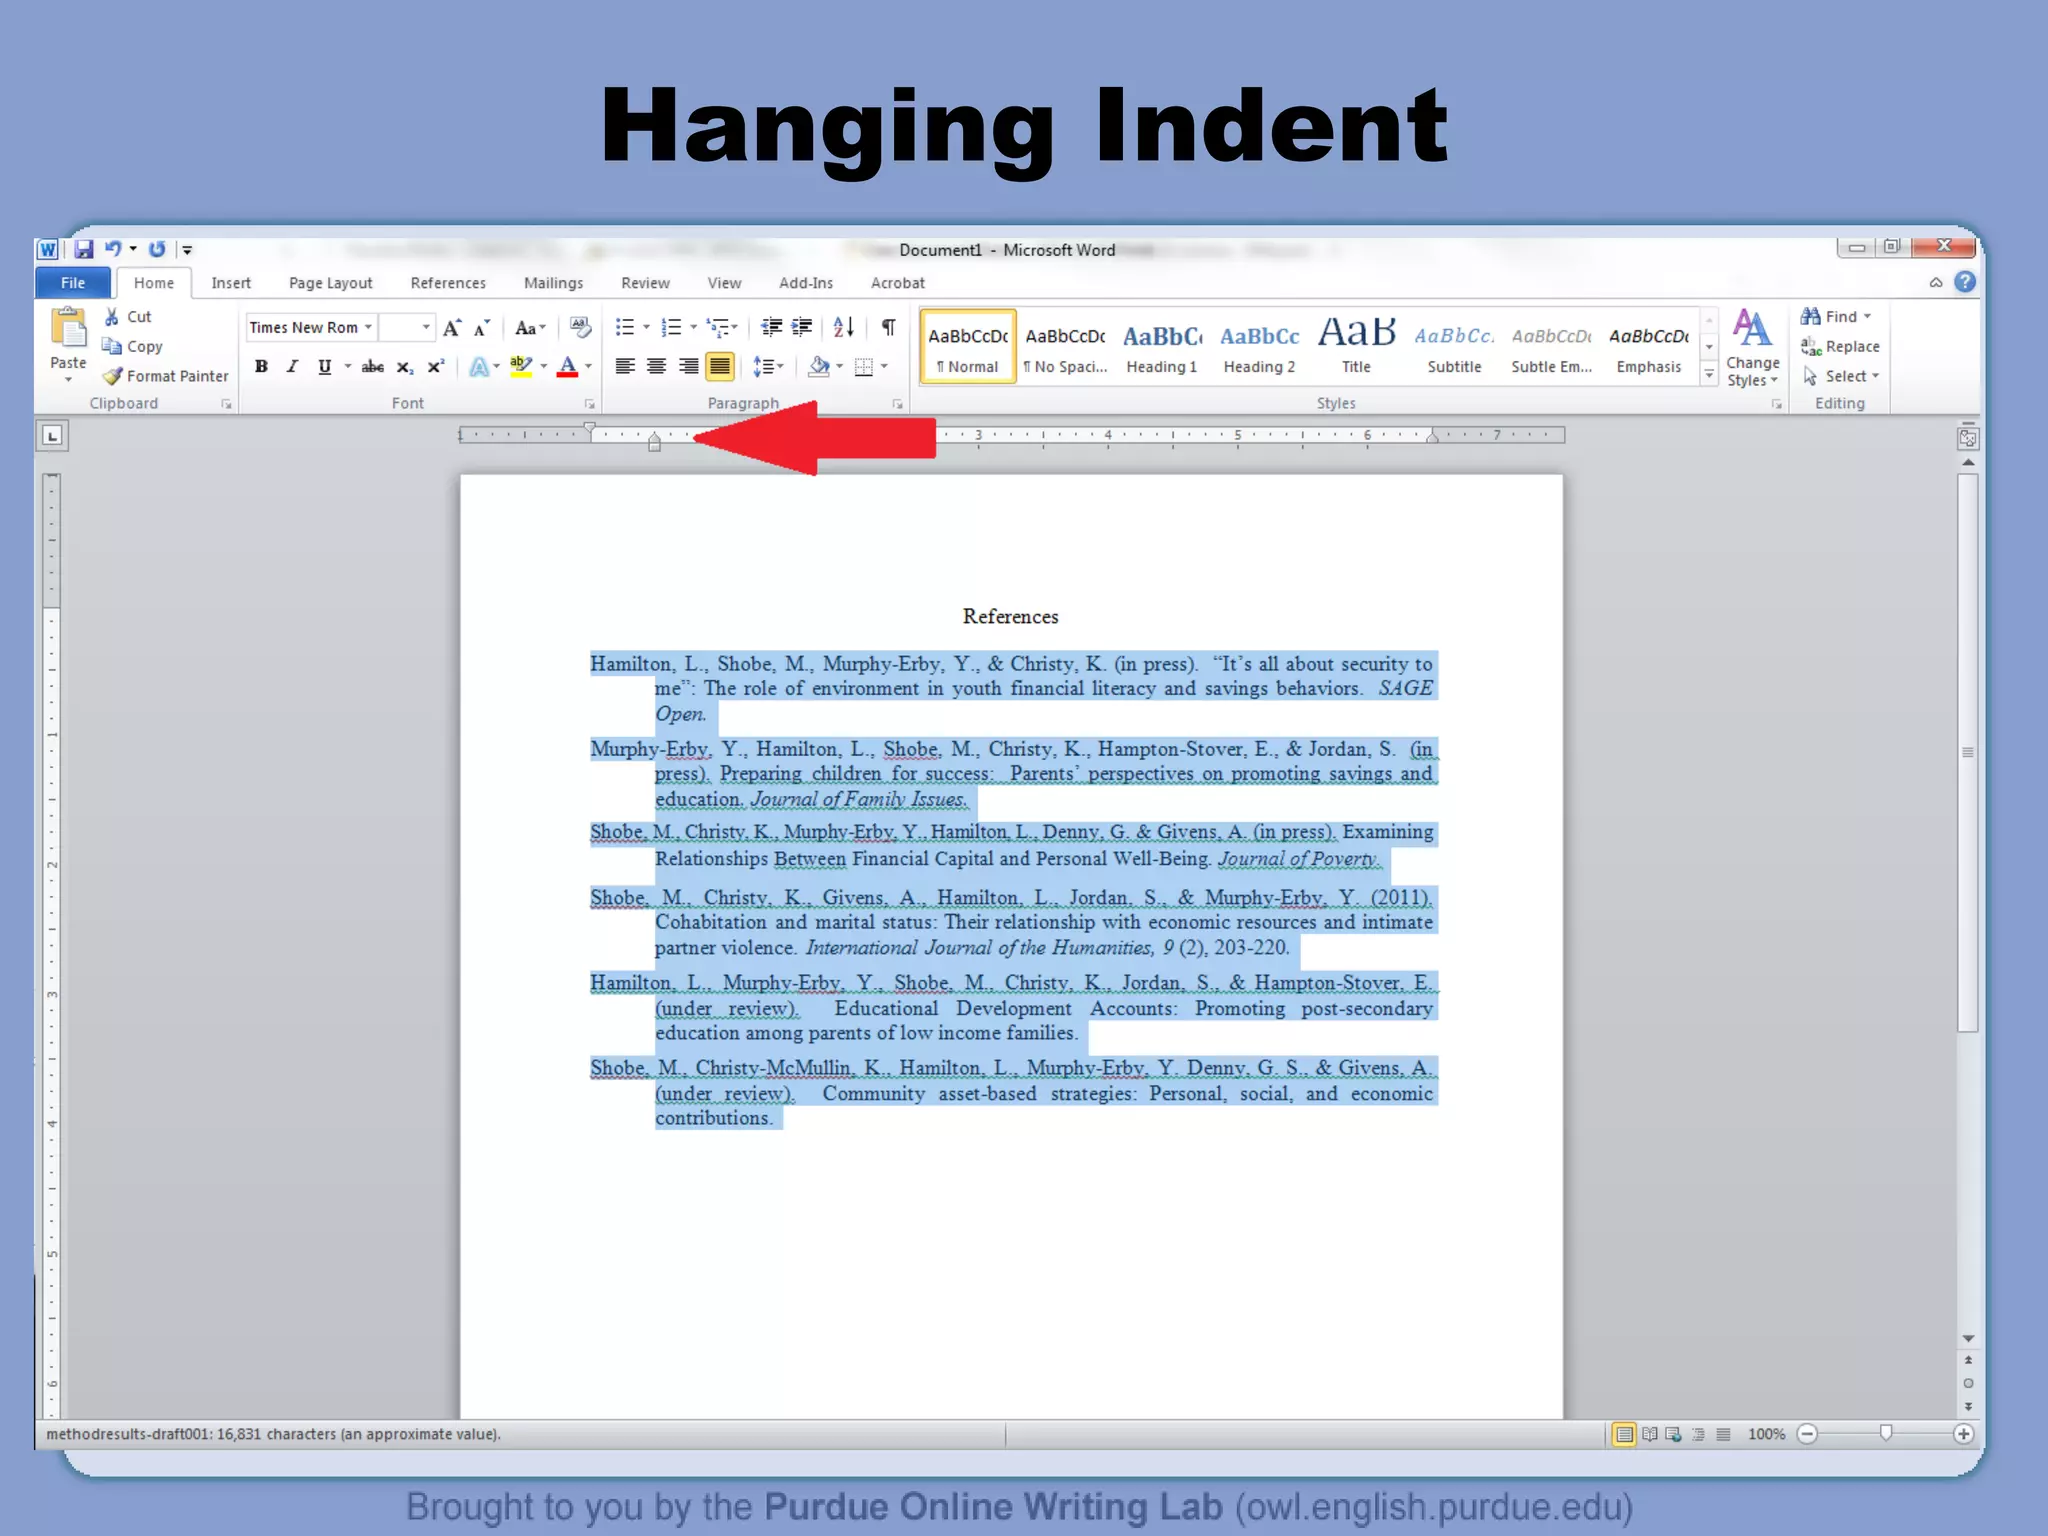This screenshot has width=2048, height=1536.
Task: Click the hanging indent marker on ruler
Action: point(654,440)
